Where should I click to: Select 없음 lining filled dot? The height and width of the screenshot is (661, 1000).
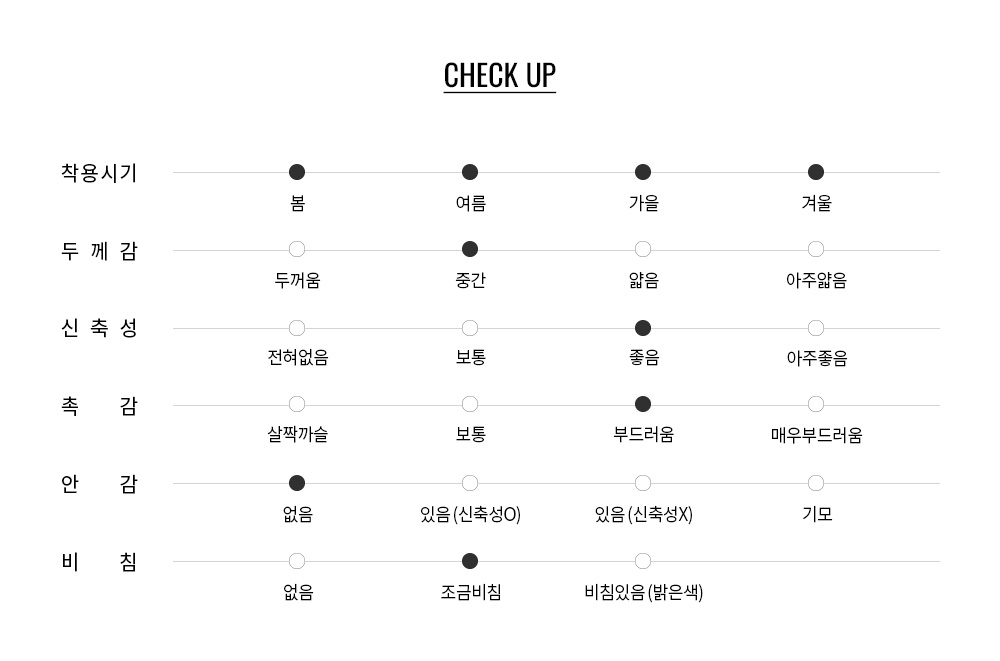(297, 484)
